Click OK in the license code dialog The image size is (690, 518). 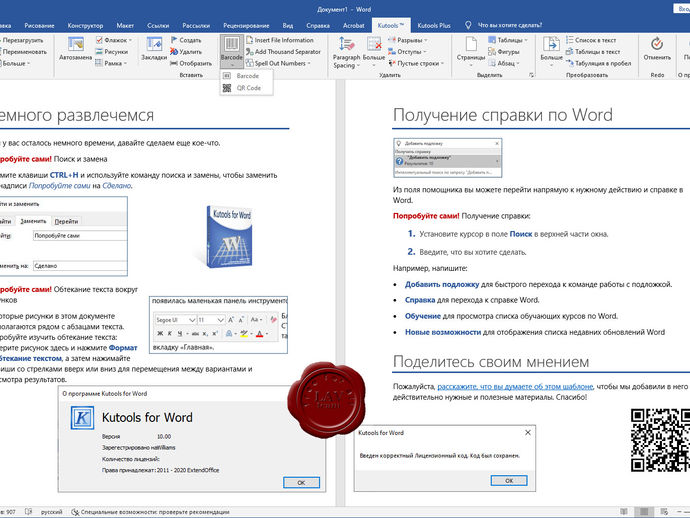pos(509,481)
